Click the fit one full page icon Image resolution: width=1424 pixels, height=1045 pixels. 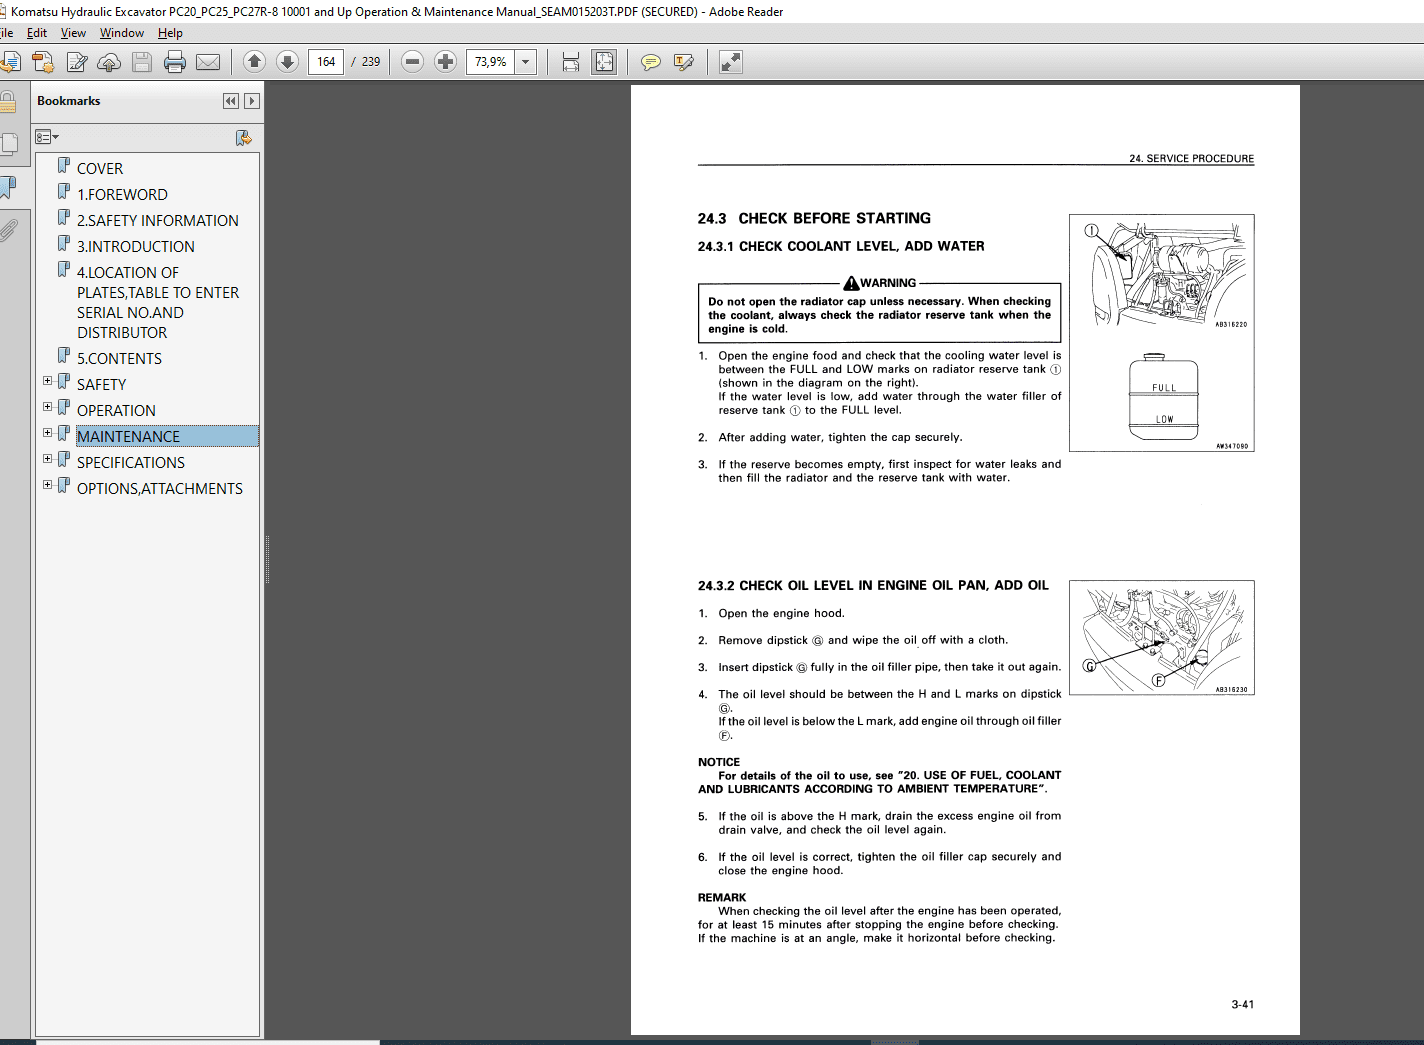tap(604, 62)
